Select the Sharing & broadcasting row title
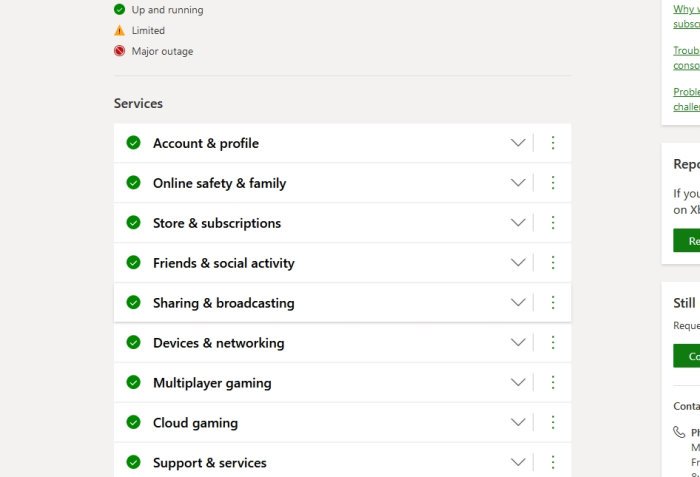The width and height of the screenshot is (700, 477). click(223, 303)
